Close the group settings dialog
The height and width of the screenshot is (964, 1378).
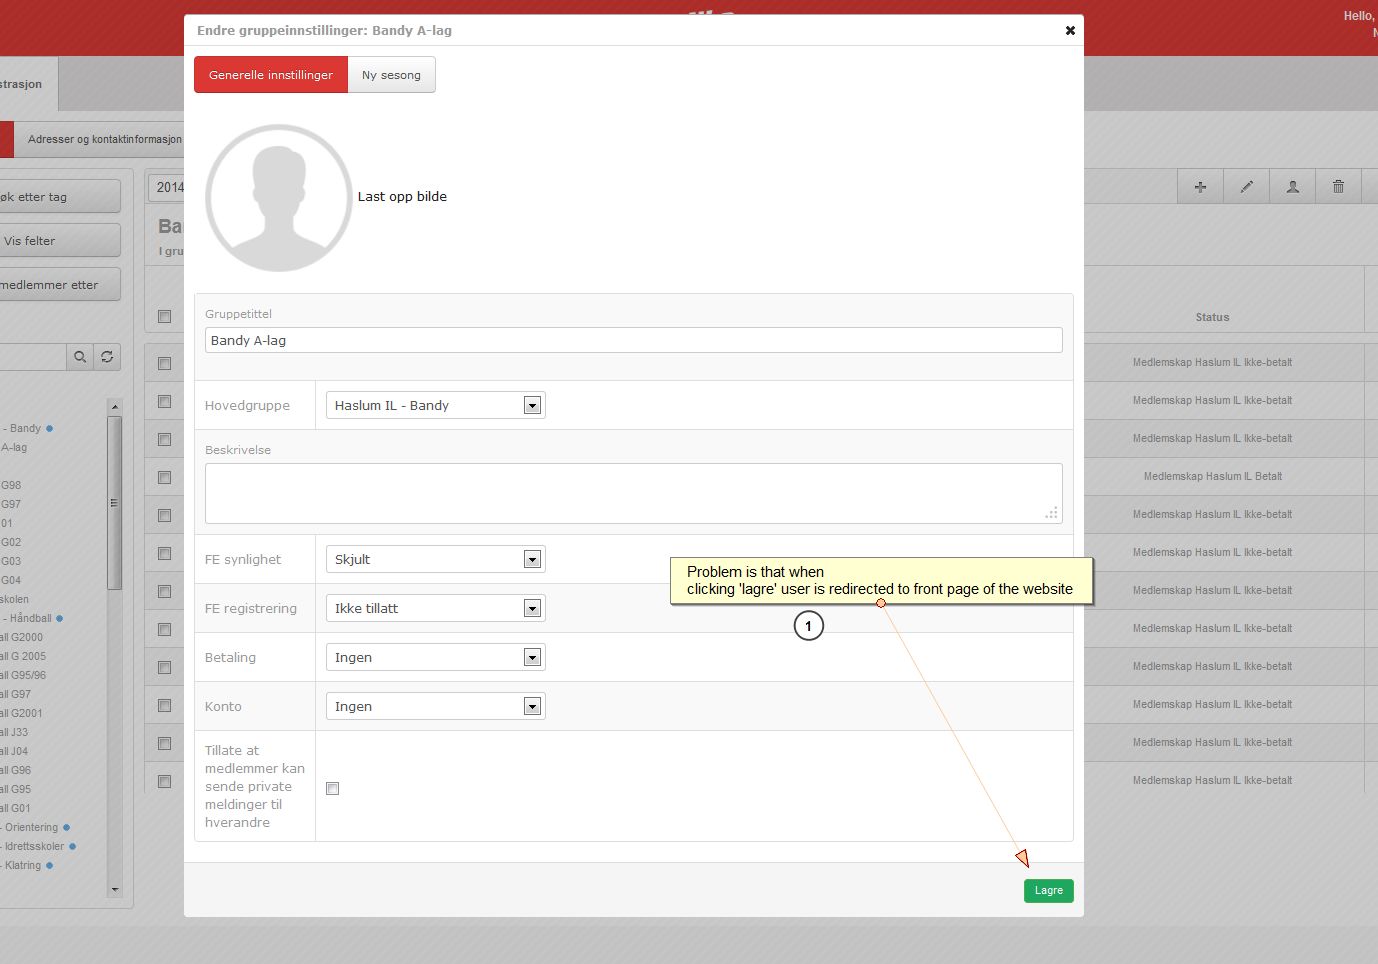[x=1070, y=31]
